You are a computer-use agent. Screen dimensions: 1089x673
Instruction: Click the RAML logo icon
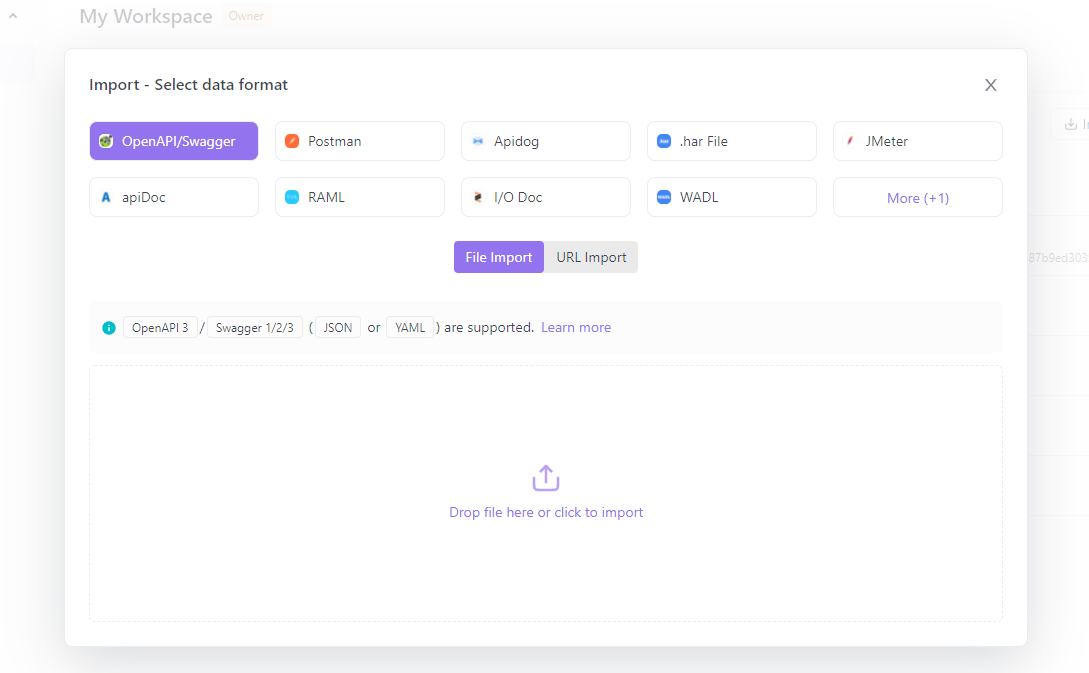point(292,197)
